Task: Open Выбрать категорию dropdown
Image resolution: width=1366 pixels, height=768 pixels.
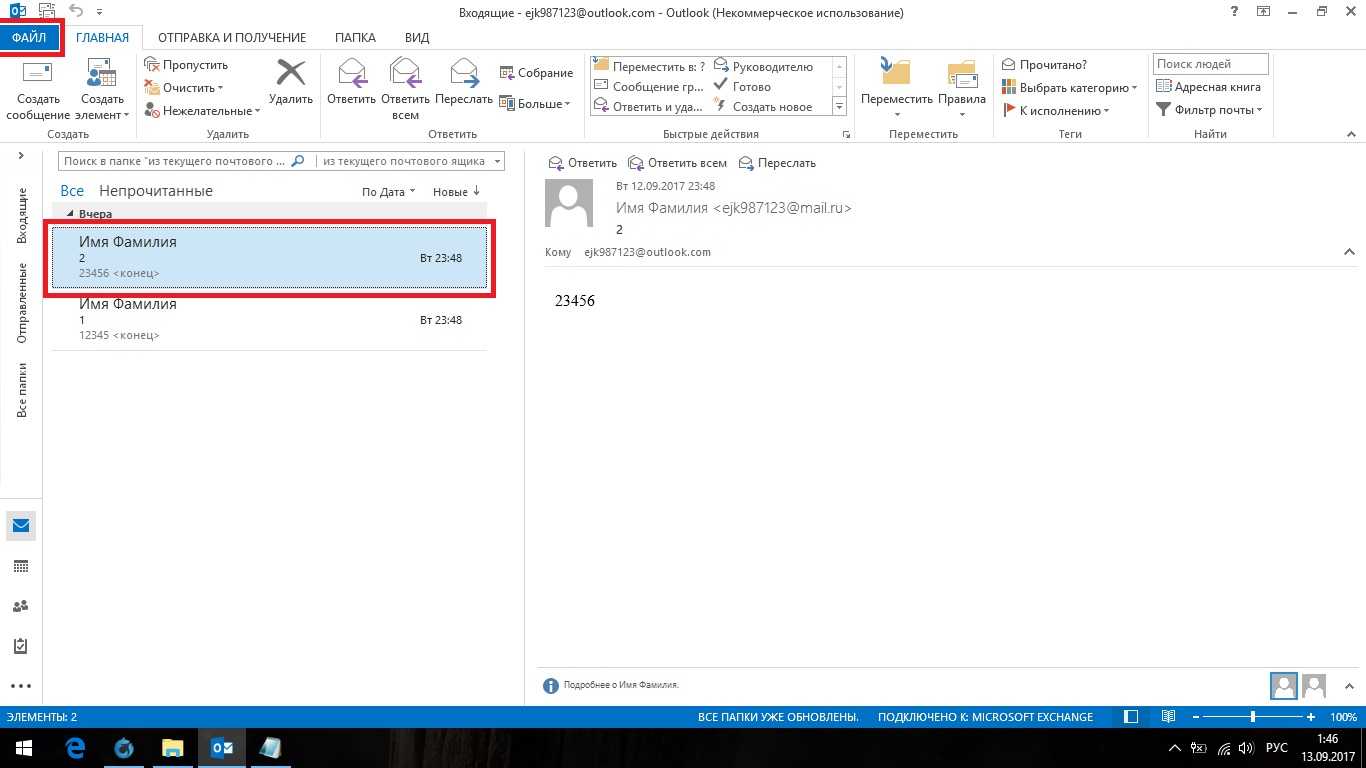Action: click(x=1070, y=88)
